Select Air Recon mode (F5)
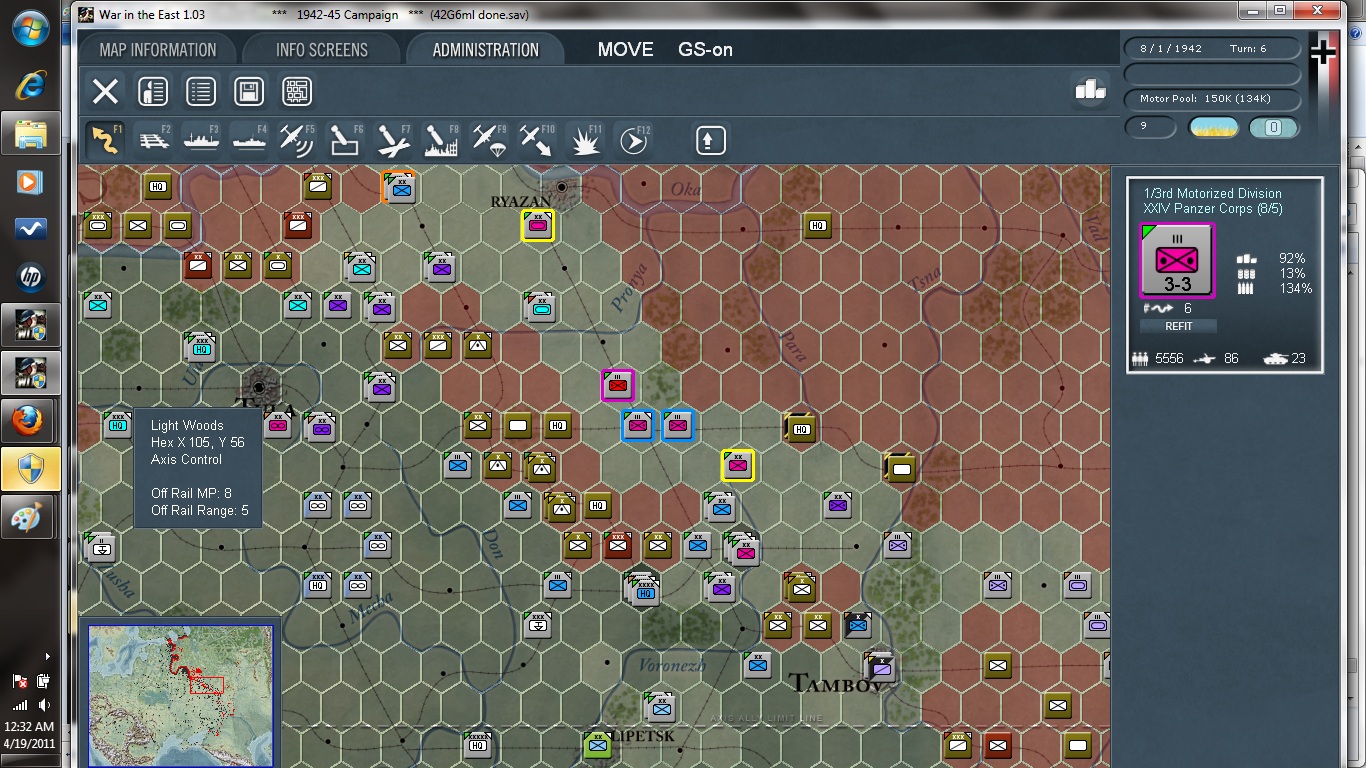 [298, 140]
